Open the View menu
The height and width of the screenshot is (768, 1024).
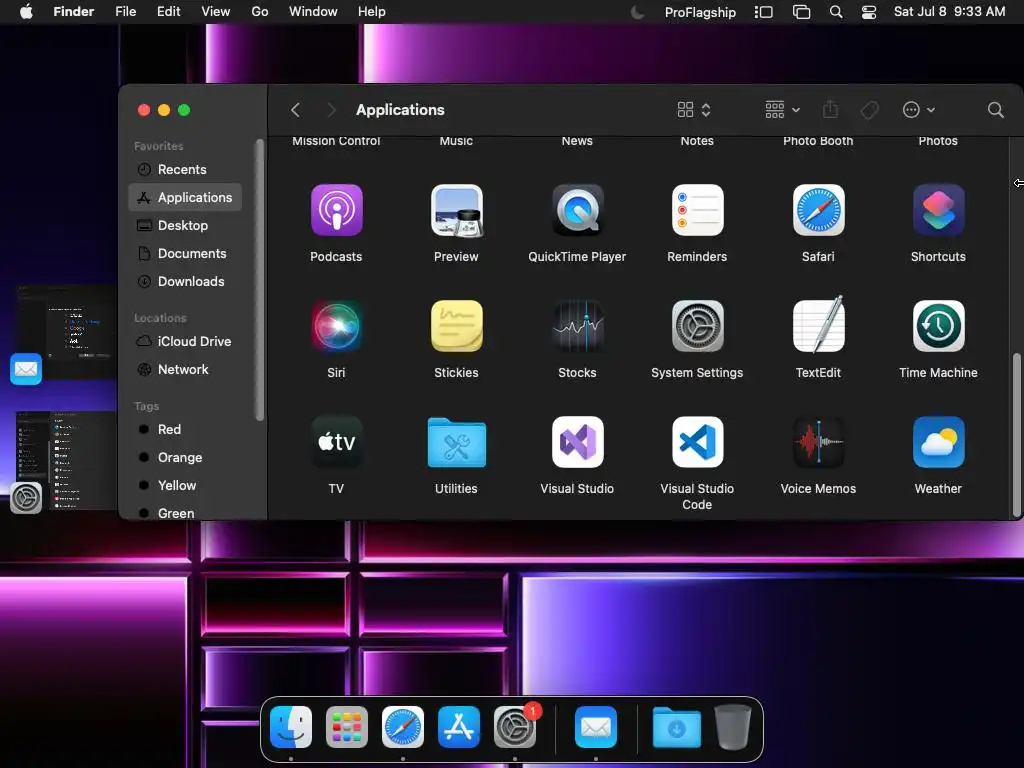[216, 12]
